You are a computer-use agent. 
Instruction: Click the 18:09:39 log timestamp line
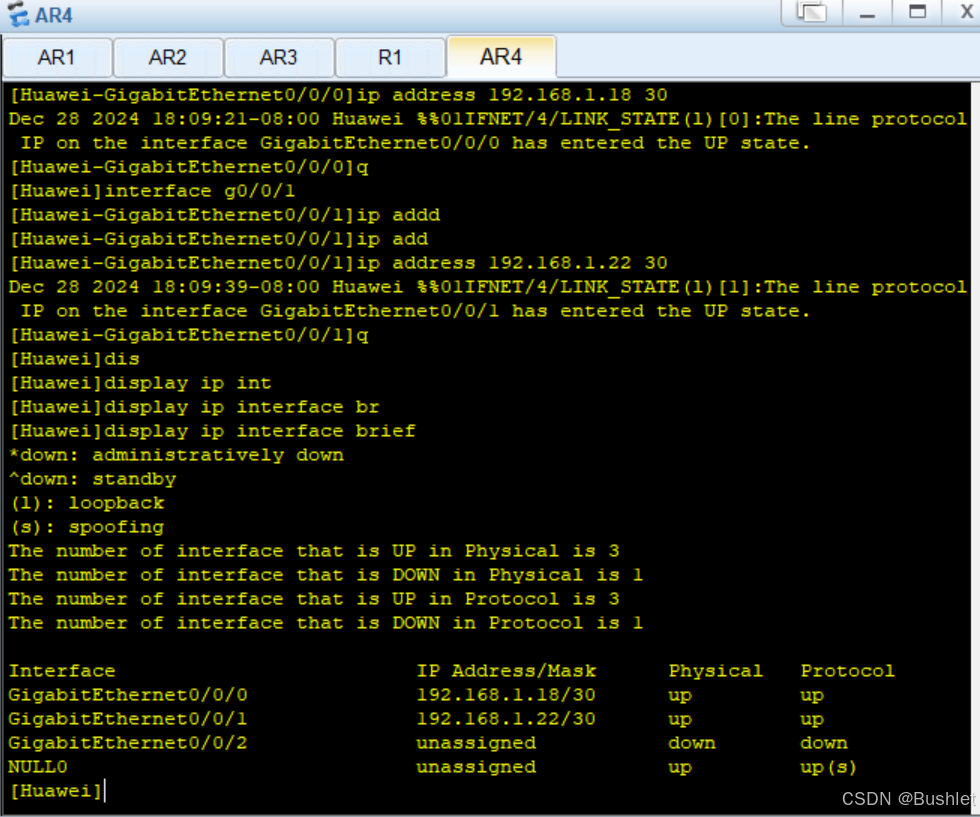tap(488, 288)
